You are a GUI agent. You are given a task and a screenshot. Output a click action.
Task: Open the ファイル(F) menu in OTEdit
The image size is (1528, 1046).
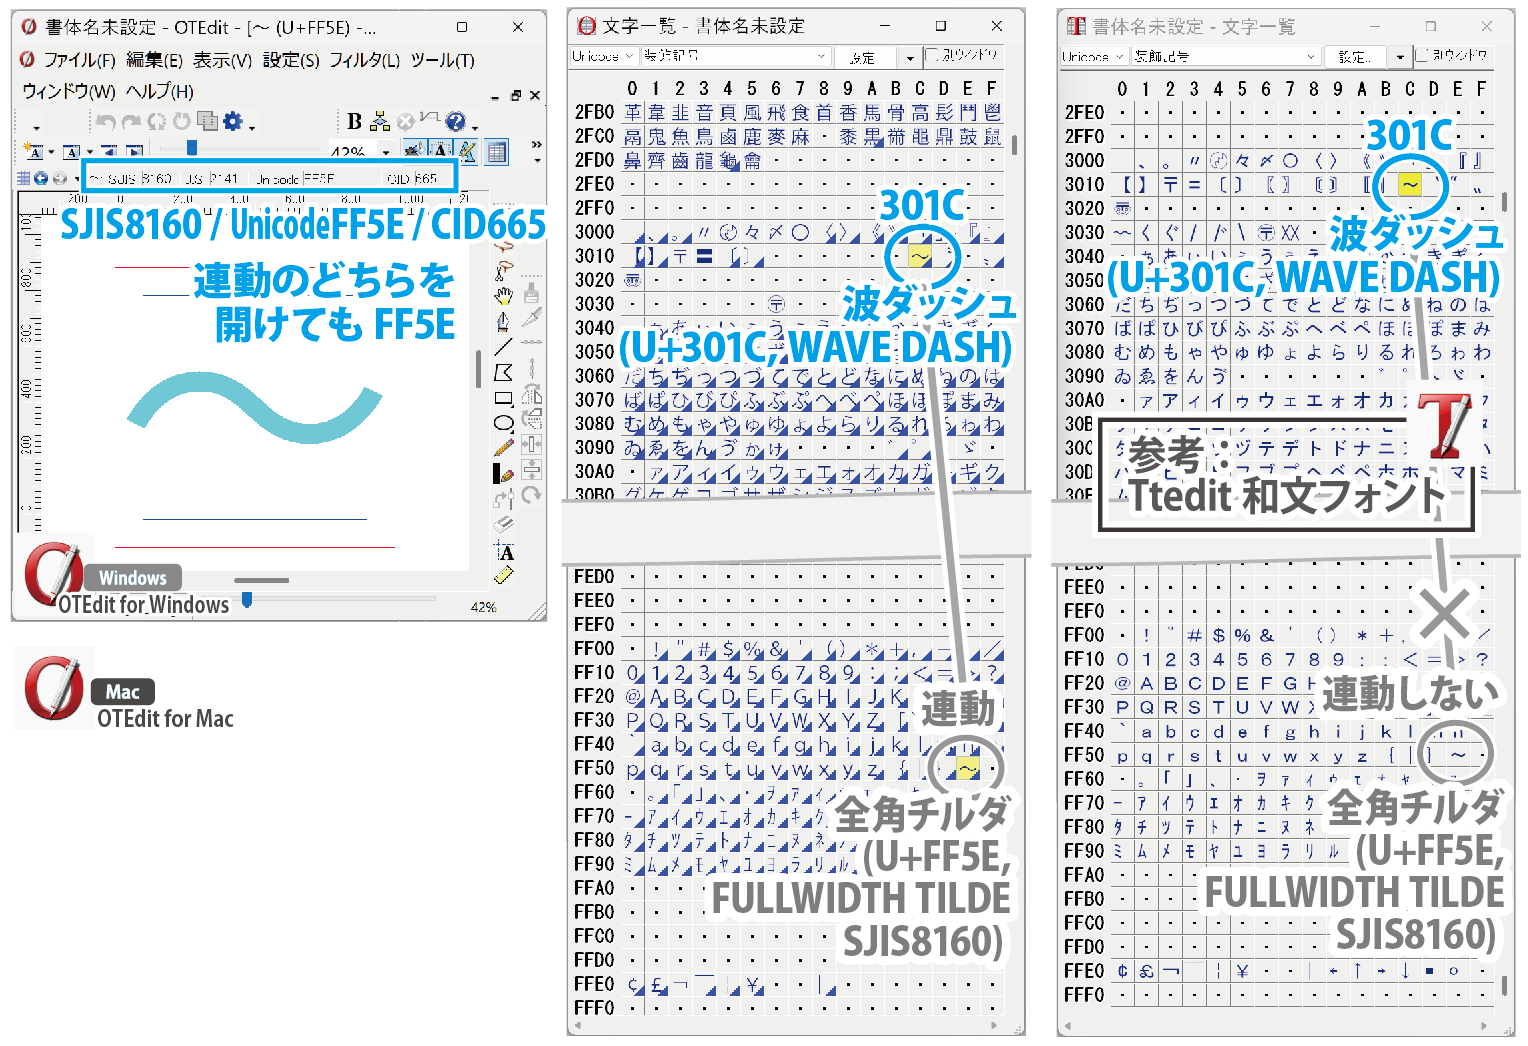pos(79,60)
